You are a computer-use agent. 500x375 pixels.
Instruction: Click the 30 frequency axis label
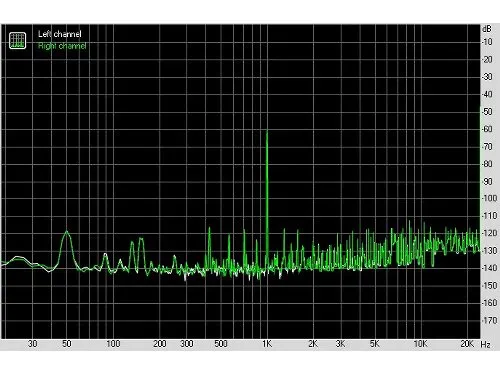tap(32, 344)
